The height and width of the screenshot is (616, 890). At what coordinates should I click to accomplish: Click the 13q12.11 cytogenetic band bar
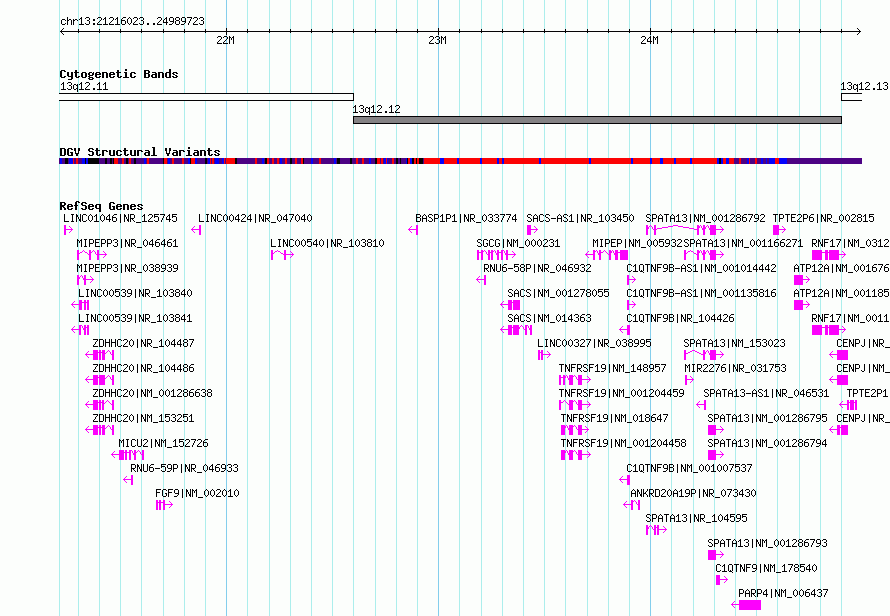[x=206, y=97]
